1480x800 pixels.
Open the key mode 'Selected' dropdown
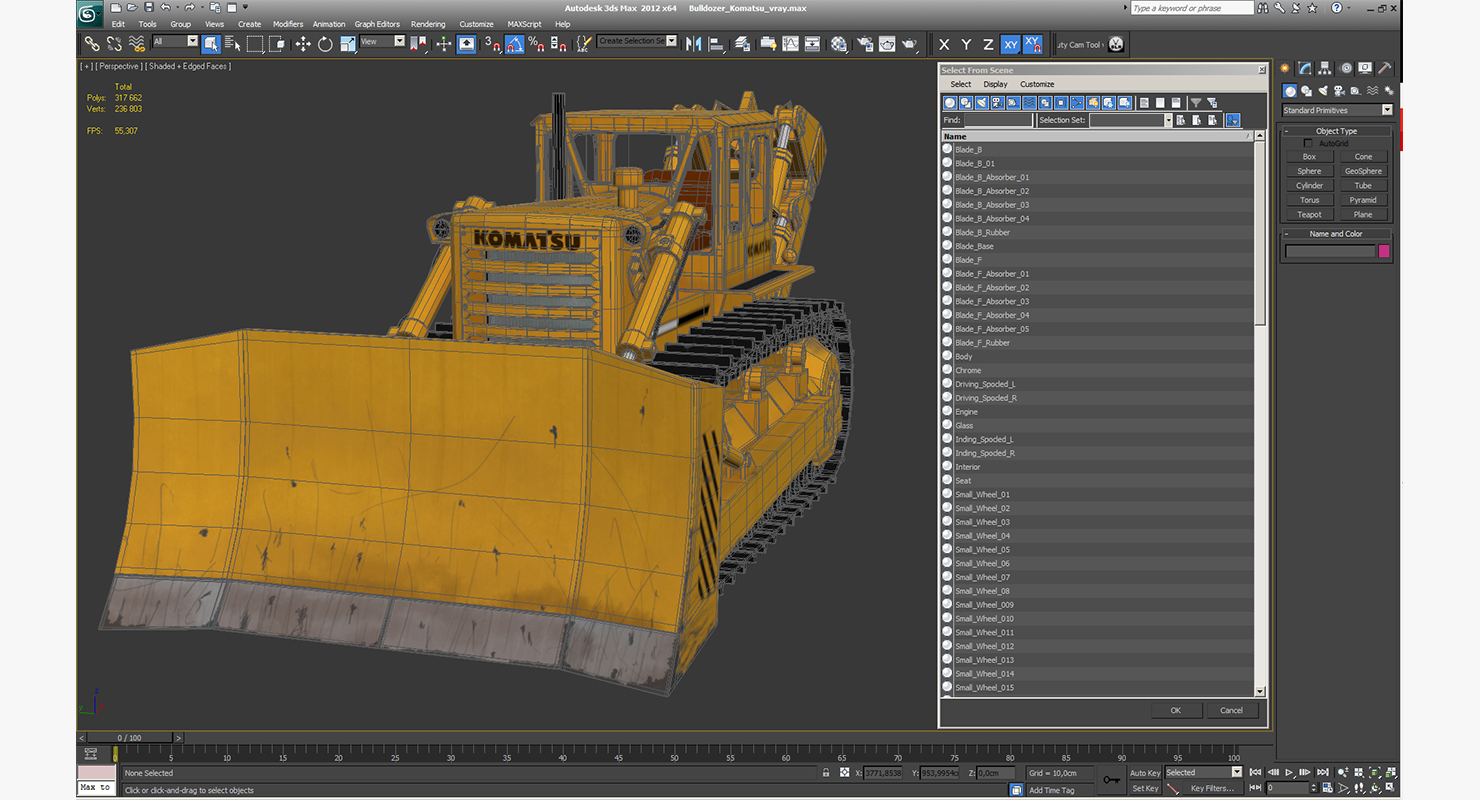pyautogui.click(x=1203, y=772)
